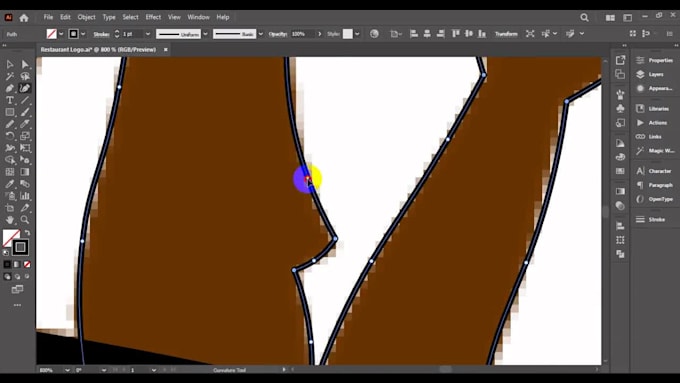The height and width of the screenshot is (383, 680).
Task: Select the Mesh tool
Action: click(x=10, y=172)
